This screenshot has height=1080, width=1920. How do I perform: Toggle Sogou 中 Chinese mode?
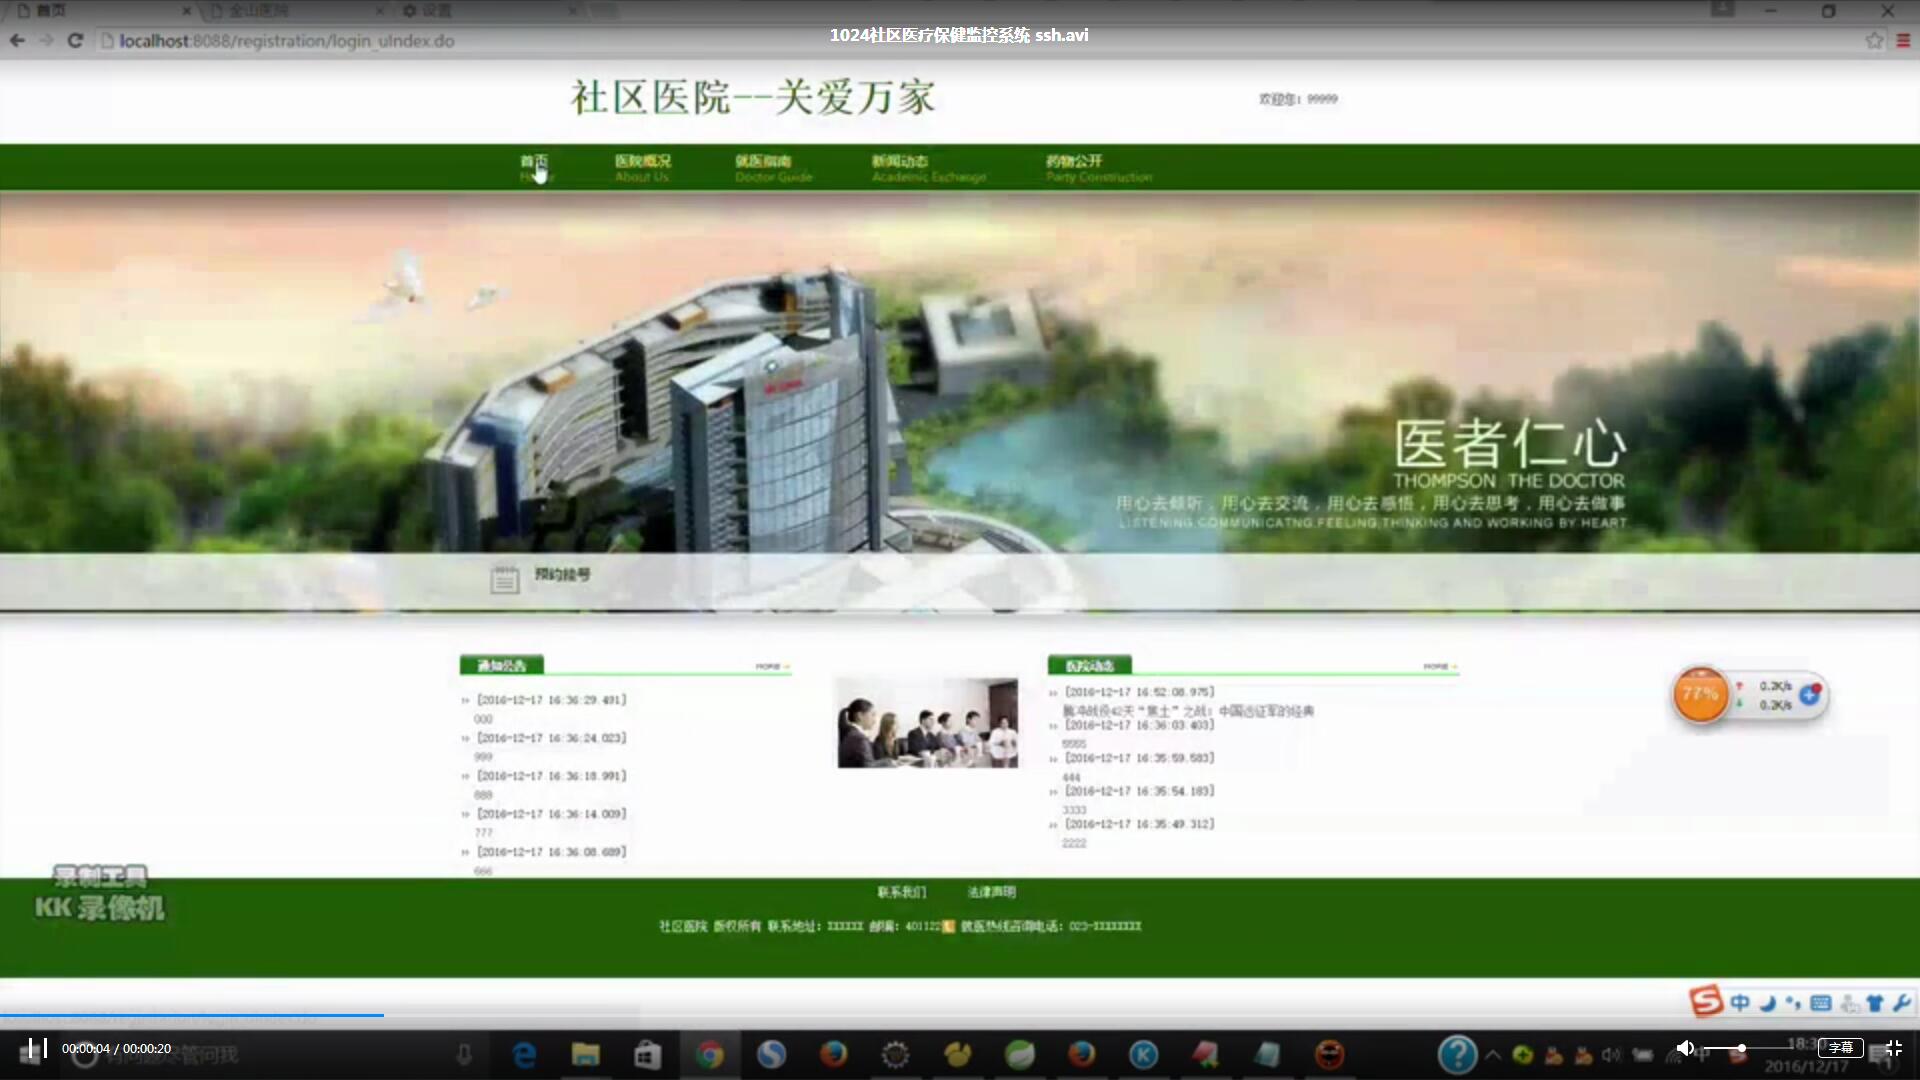click(x=1740, y=1002)
